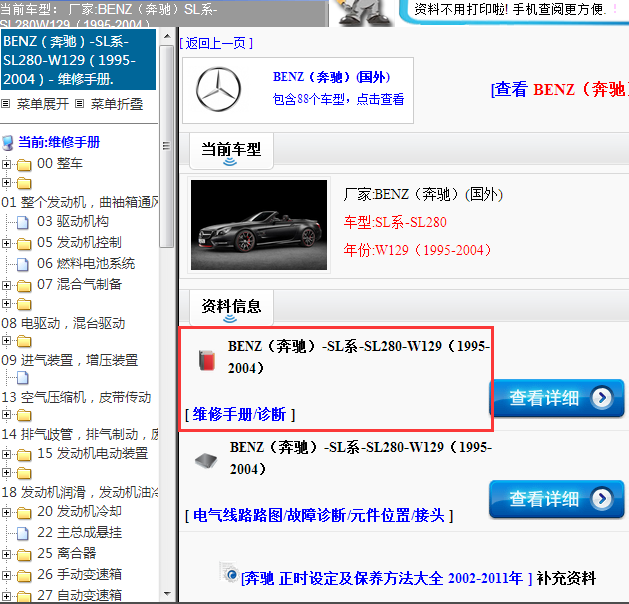Click the folder icon above 09 进气装置
The height and width of the screenshot is (604, 629).
[x=24, y=341]
